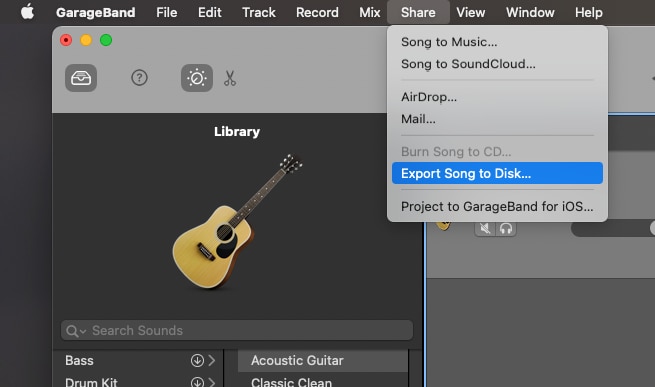Screen dimensions: 655x387
Task: Select Bass in the library list
Action: coord(79,360)
